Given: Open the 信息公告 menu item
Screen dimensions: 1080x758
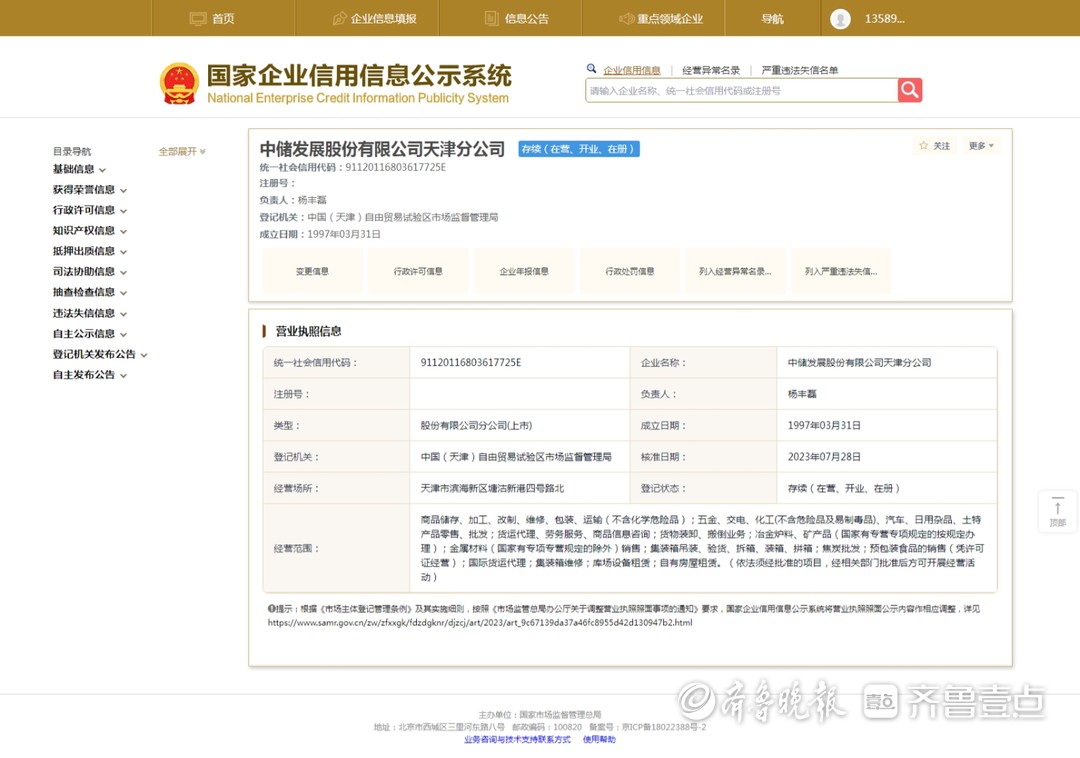Looking at the screenshot, I should tap(527, 19).
